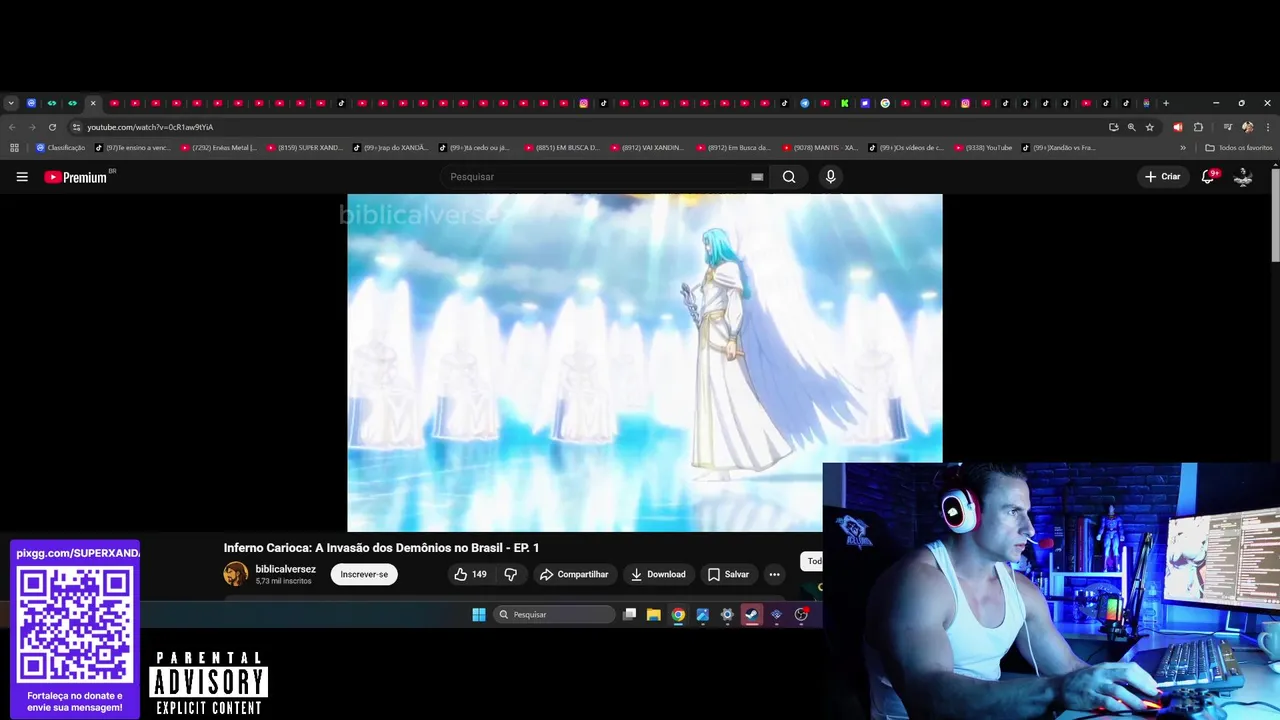Image resolution: width=1280 pixels, height=720 pixels.
Task: Switch to the Telegram tab
Action: (x=804, y=103)
